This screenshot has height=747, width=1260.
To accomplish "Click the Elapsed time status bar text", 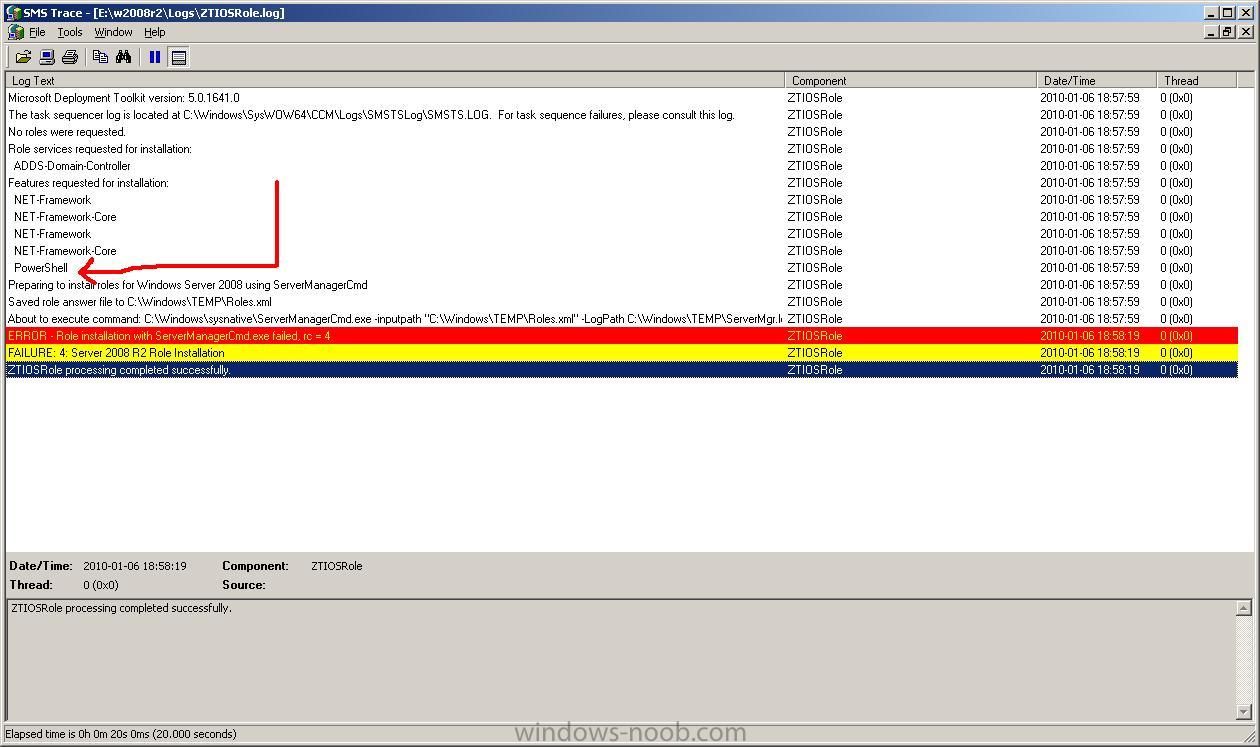I will pos(123,734).
